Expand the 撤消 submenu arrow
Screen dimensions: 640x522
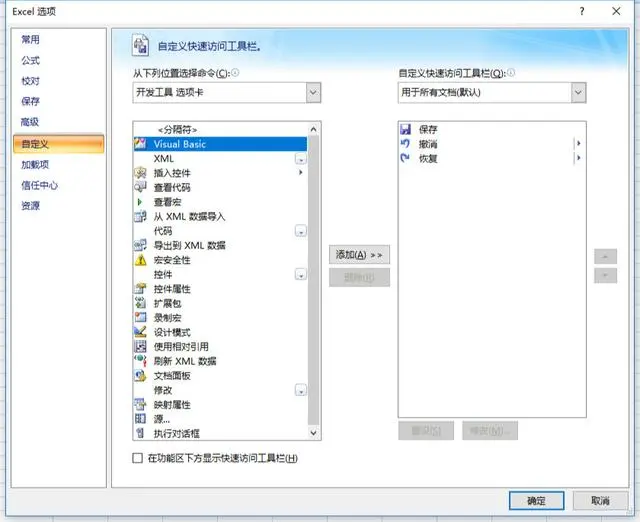[578, 144]
